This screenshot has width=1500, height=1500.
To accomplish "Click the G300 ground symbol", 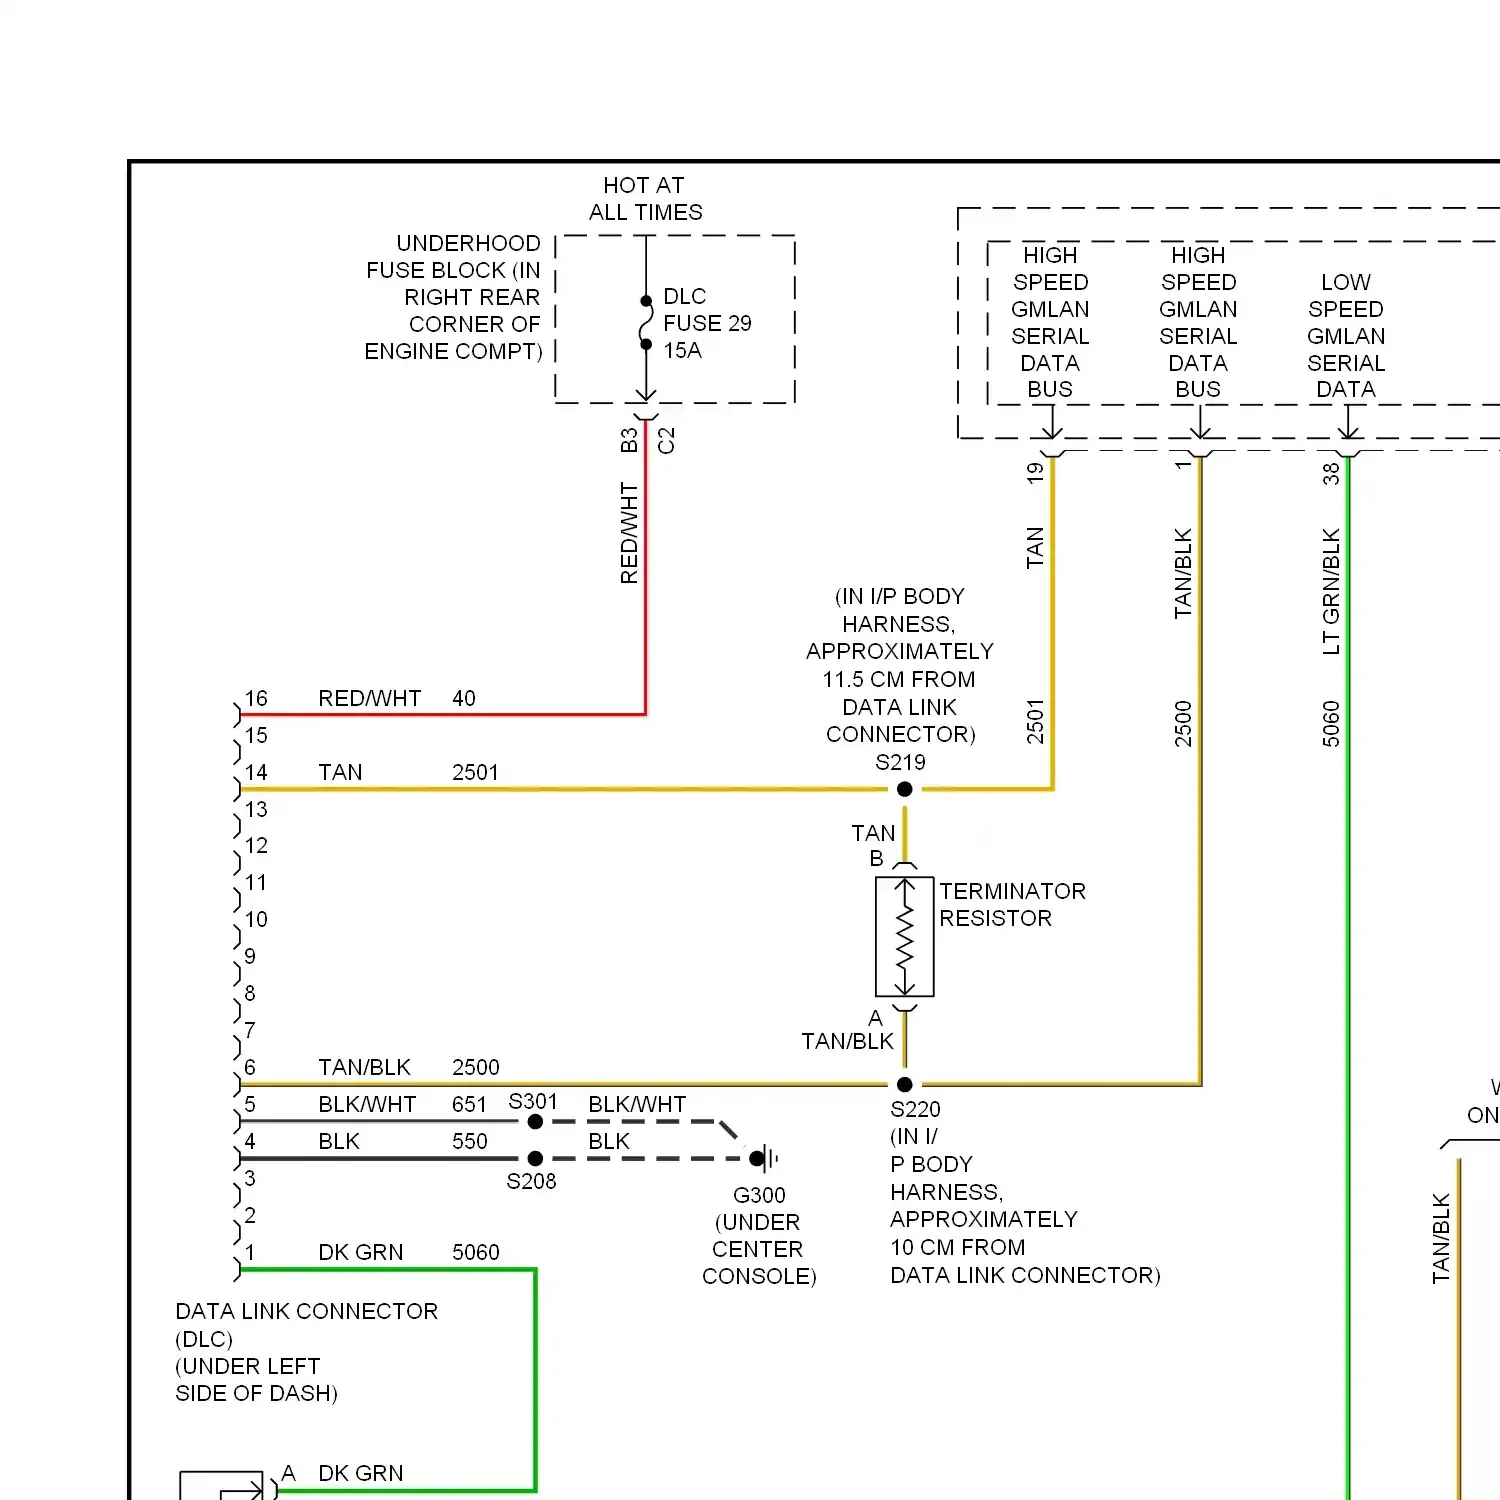I will pos(764,1158).
